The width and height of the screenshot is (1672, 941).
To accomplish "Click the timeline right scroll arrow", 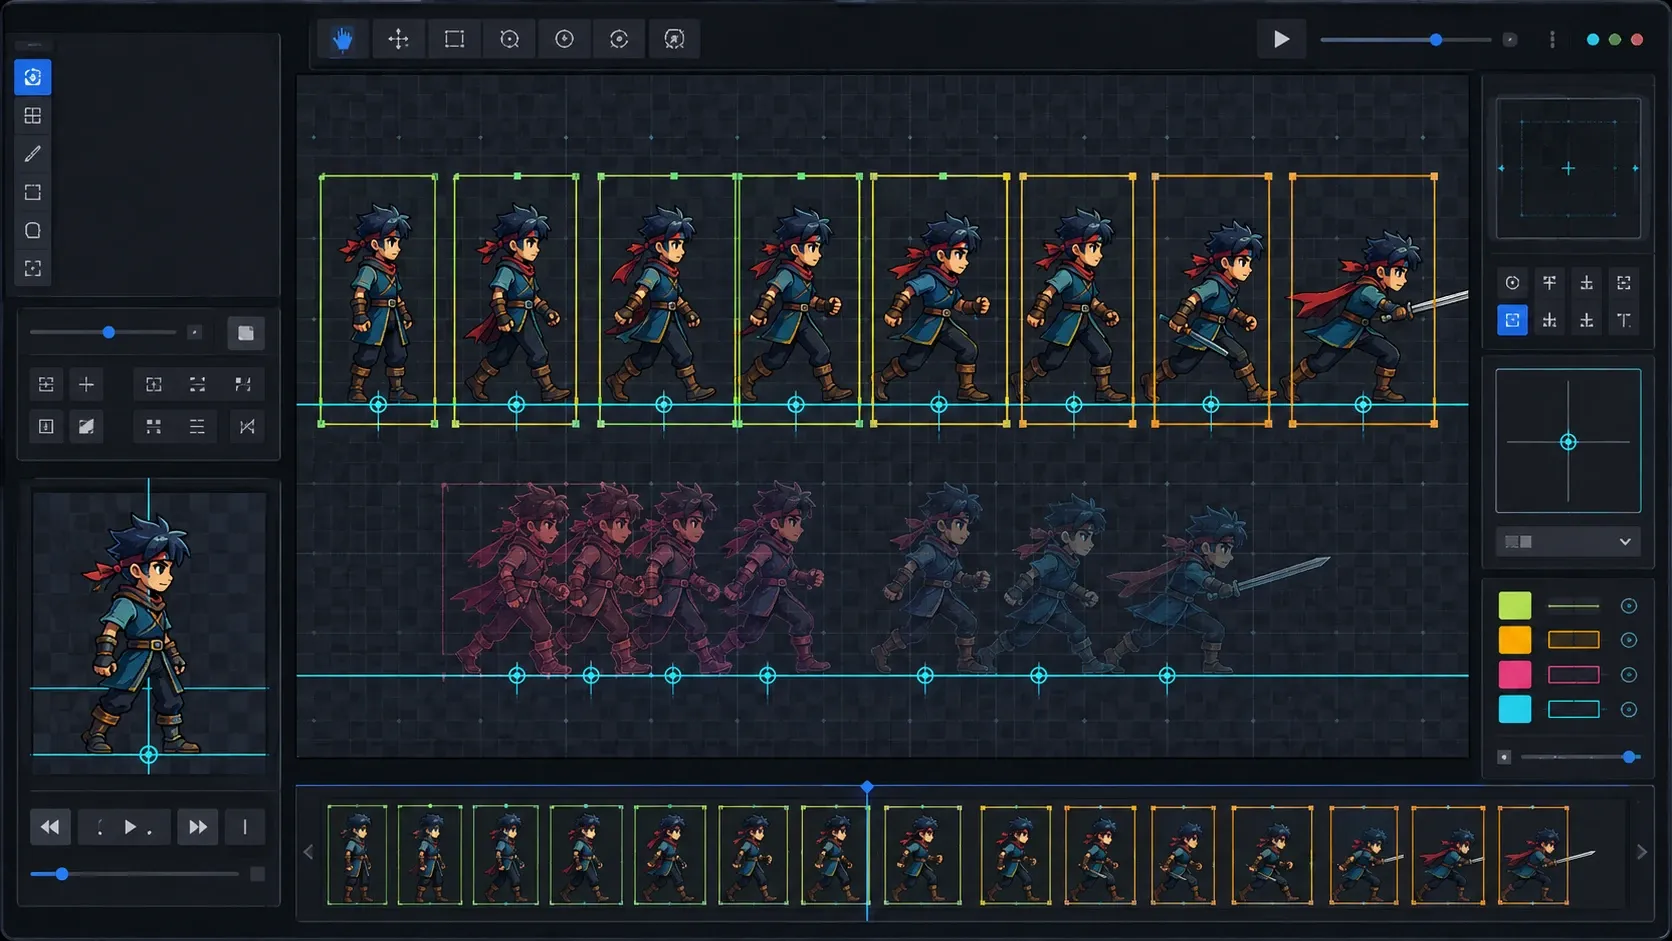I will coord(1641,852).
